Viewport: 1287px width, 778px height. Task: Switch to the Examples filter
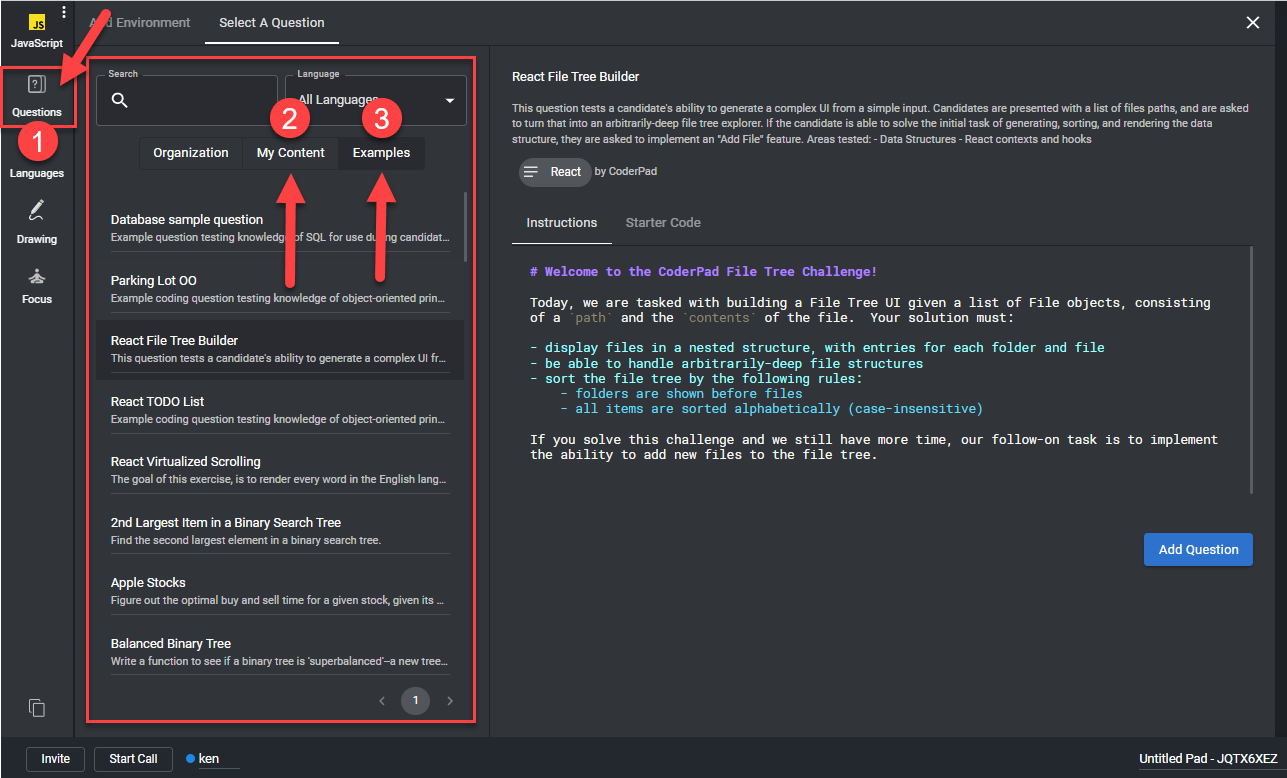[381, 153]
